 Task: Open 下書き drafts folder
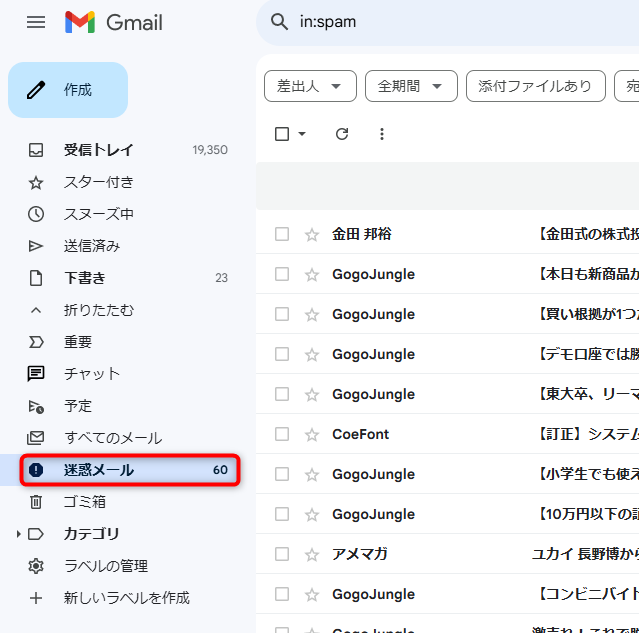point(128,278)
